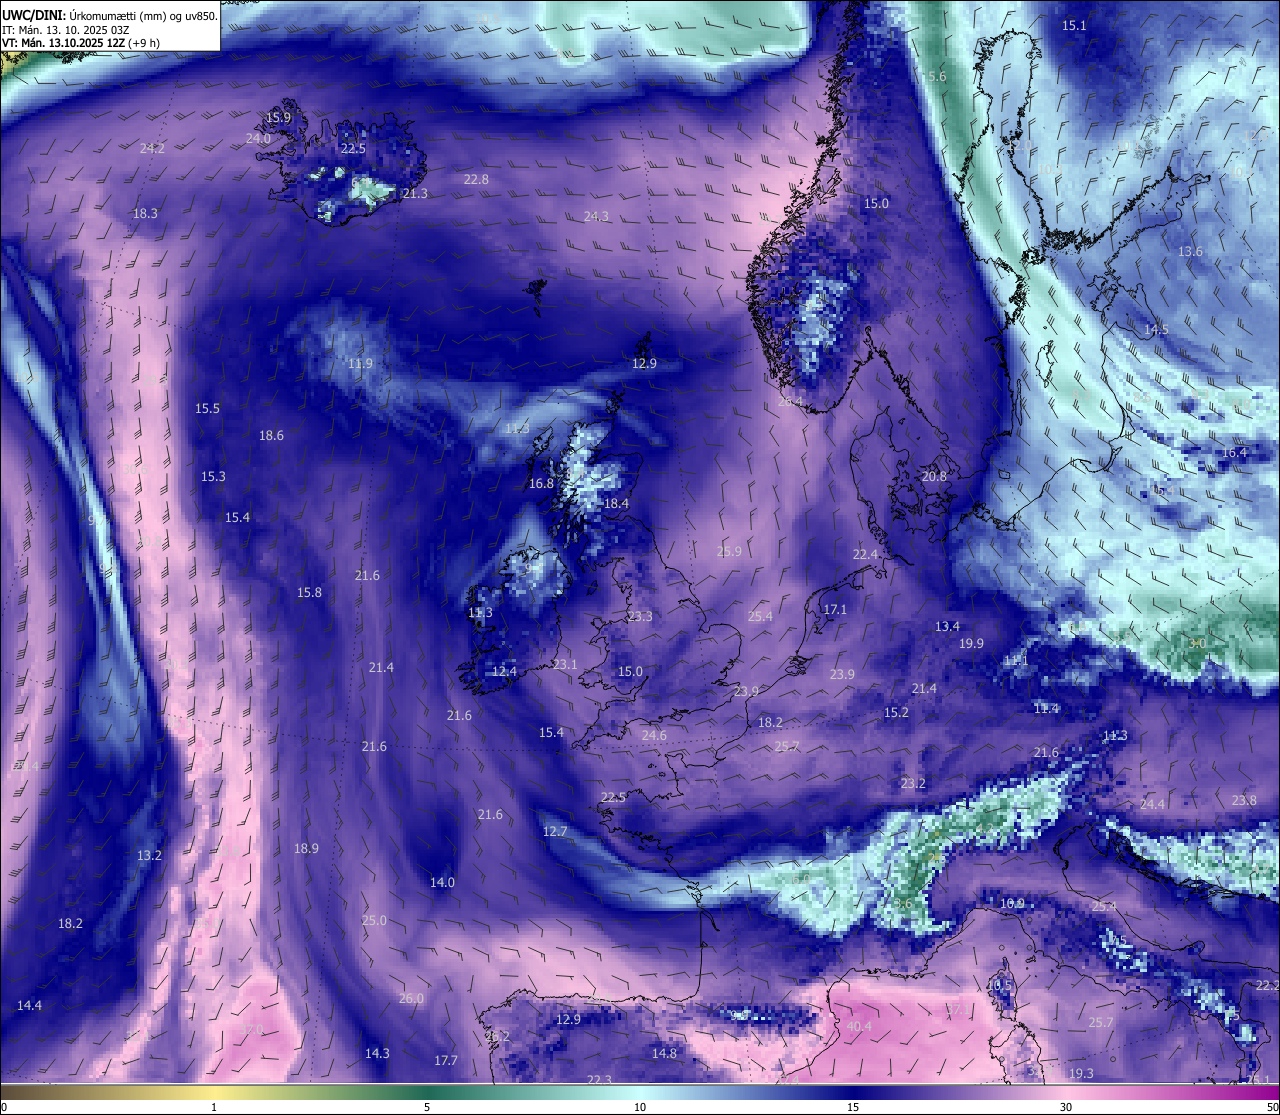Click the map value '18.6'
The width and height of the screenshot is (1280, 1115).
pyautogui.click(x=271, y=435)
